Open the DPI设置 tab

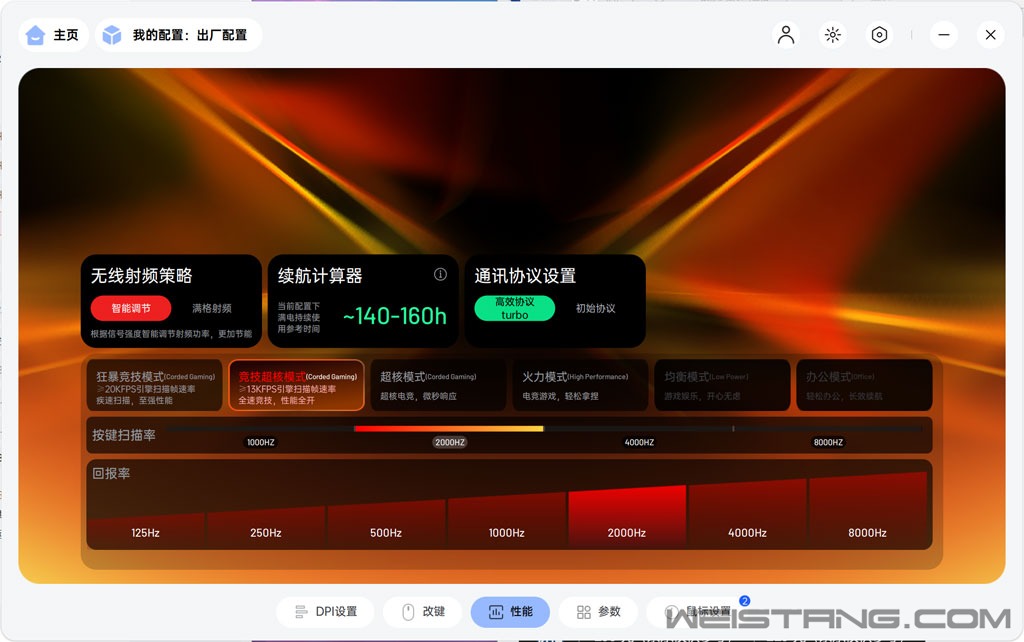point(325,611)
